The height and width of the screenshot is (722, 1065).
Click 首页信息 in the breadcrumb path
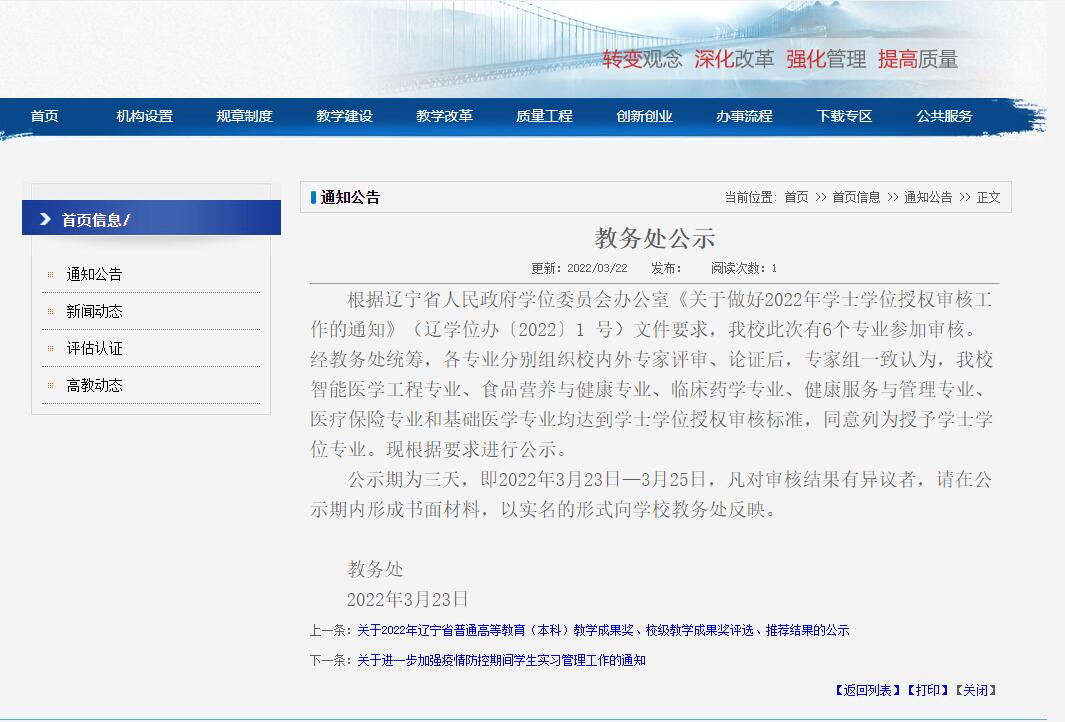(856, 197)
